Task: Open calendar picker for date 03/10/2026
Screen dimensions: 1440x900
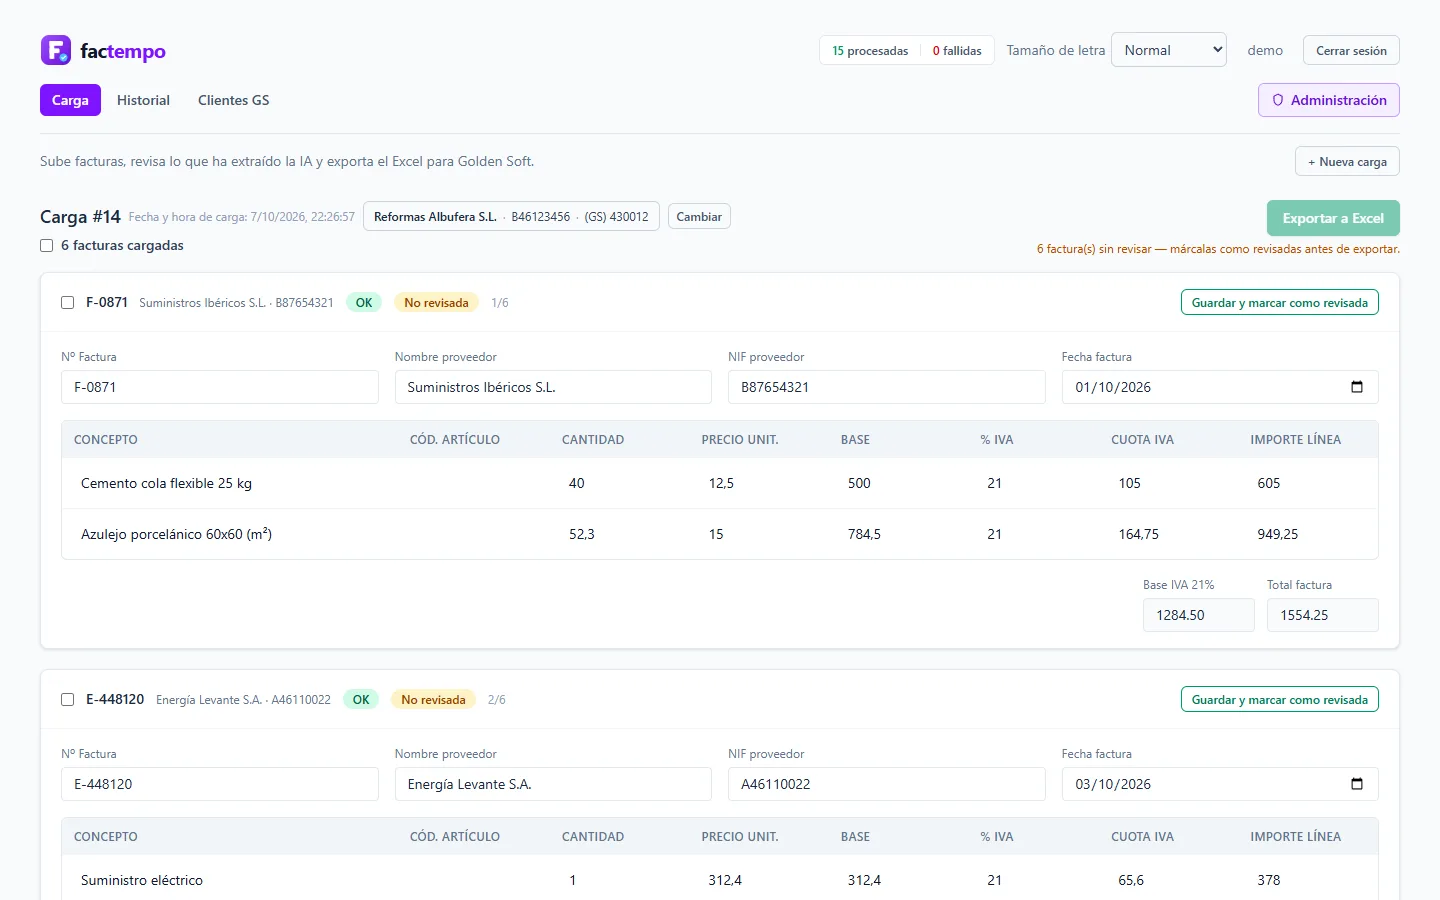Action: [1357, 784]
